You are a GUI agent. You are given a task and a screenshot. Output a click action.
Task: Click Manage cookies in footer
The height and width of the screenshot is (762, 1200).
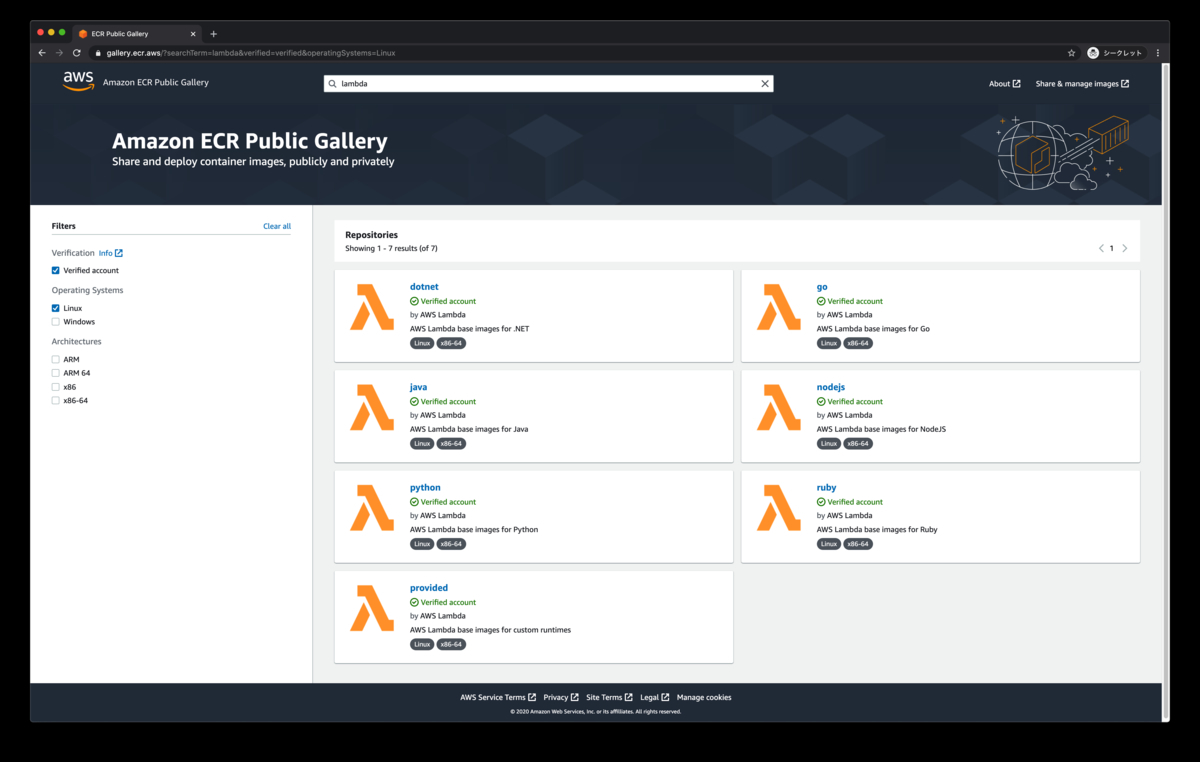click(x=704, y=697)
